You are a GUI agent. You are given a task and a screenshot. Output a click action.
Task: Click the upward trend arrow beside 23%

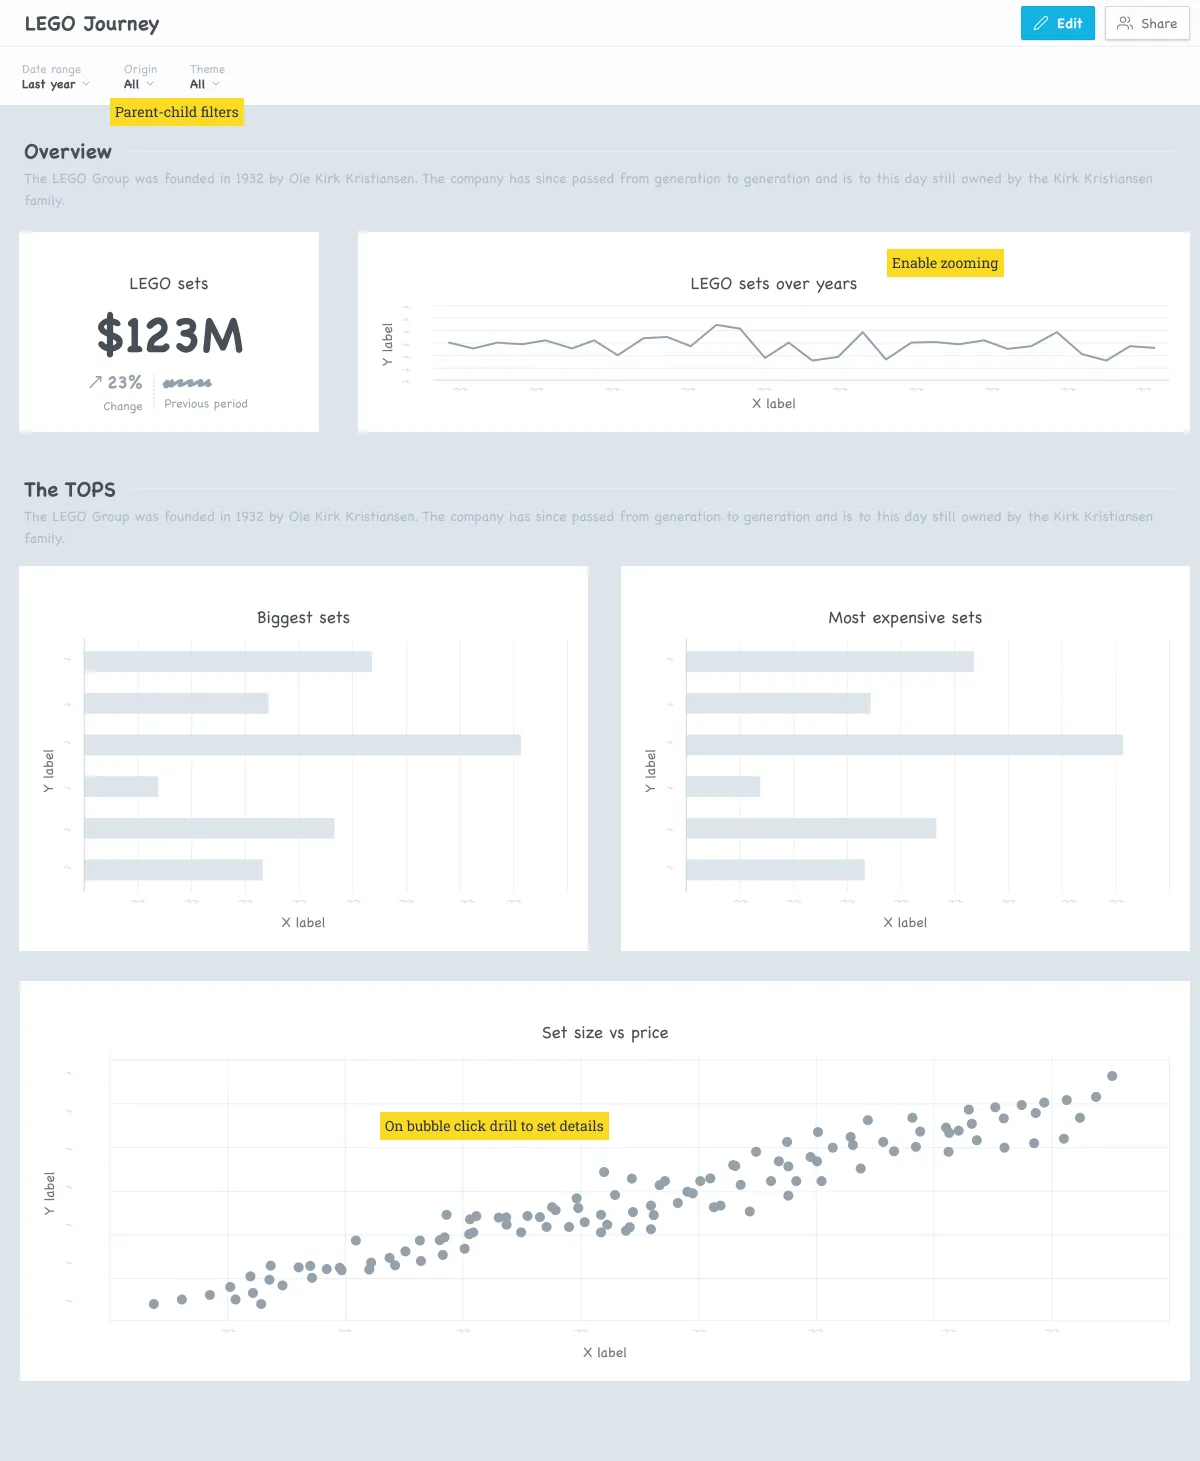tap(96, 382)
